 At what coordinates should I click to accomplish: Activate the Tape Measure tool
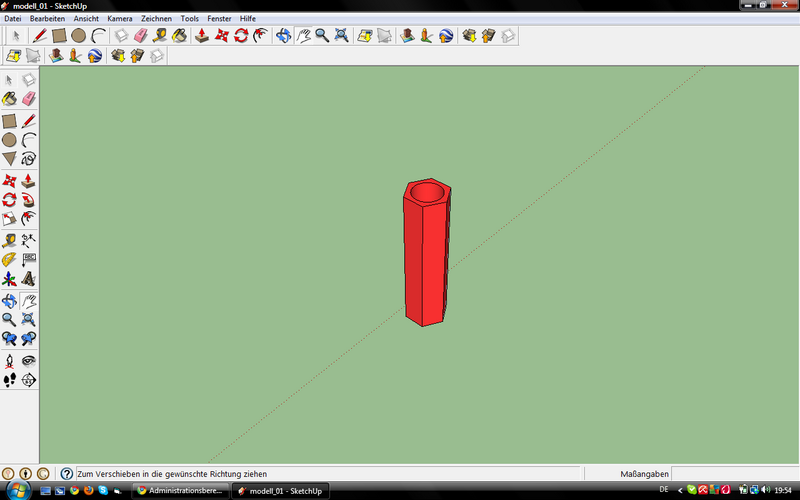[x=9, y=240]
